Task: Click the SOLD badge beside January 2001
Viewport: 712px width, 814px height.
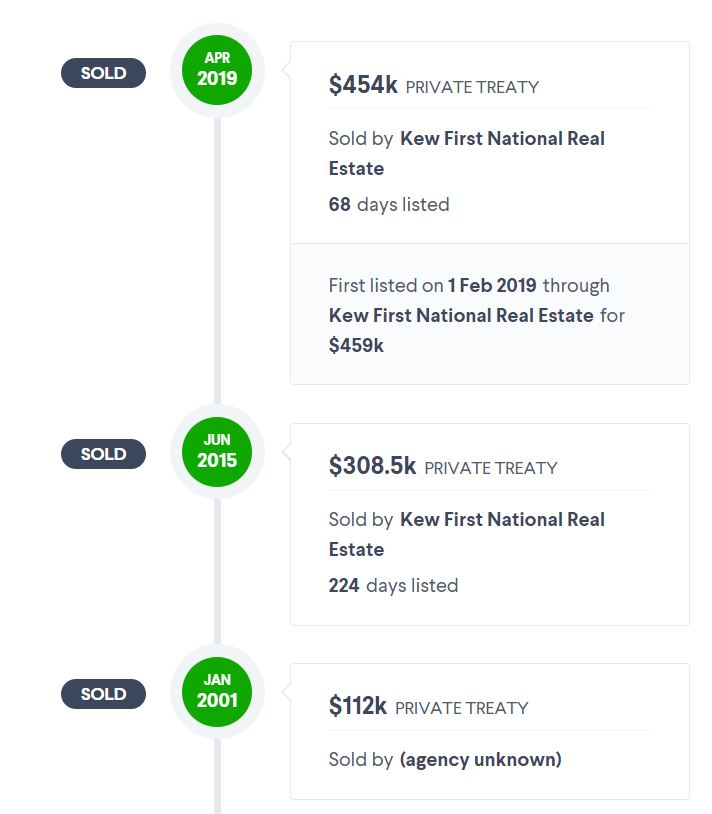Action: [103, 694]
